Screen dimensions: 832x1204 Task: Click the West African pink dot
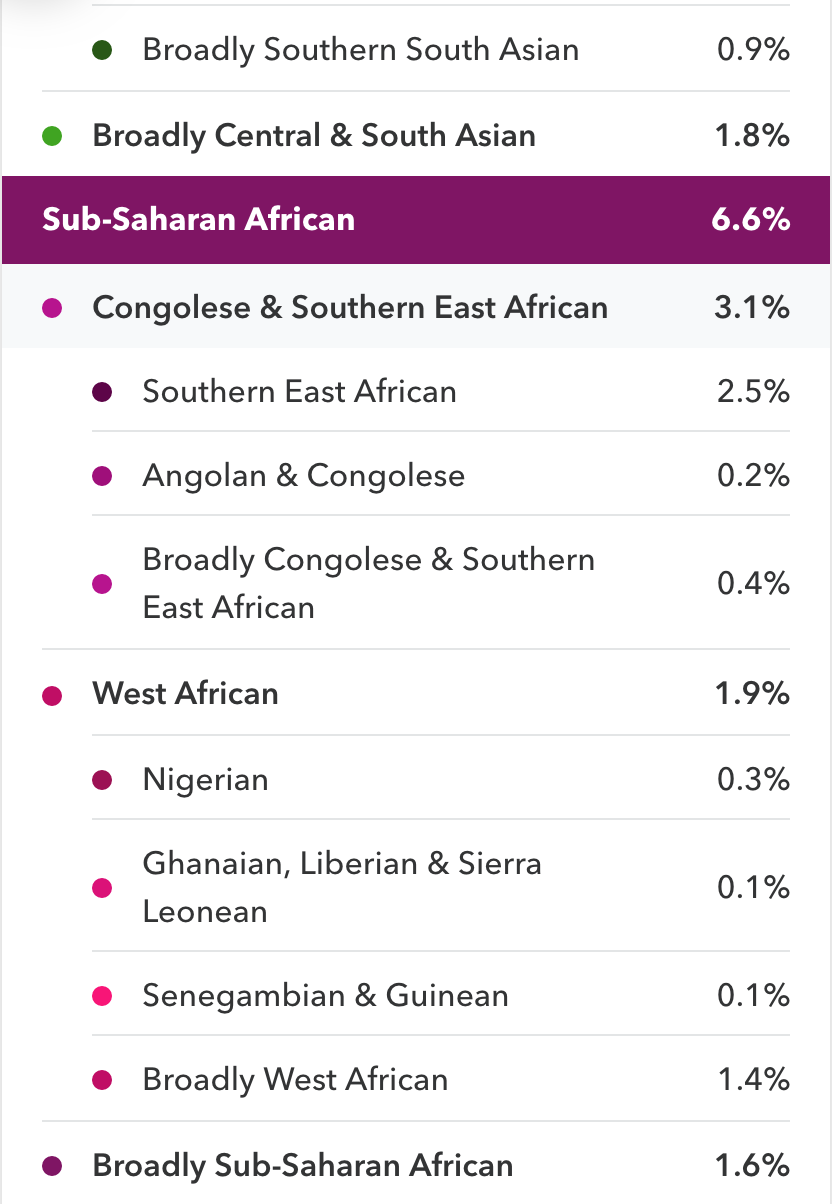pos(53,695)
